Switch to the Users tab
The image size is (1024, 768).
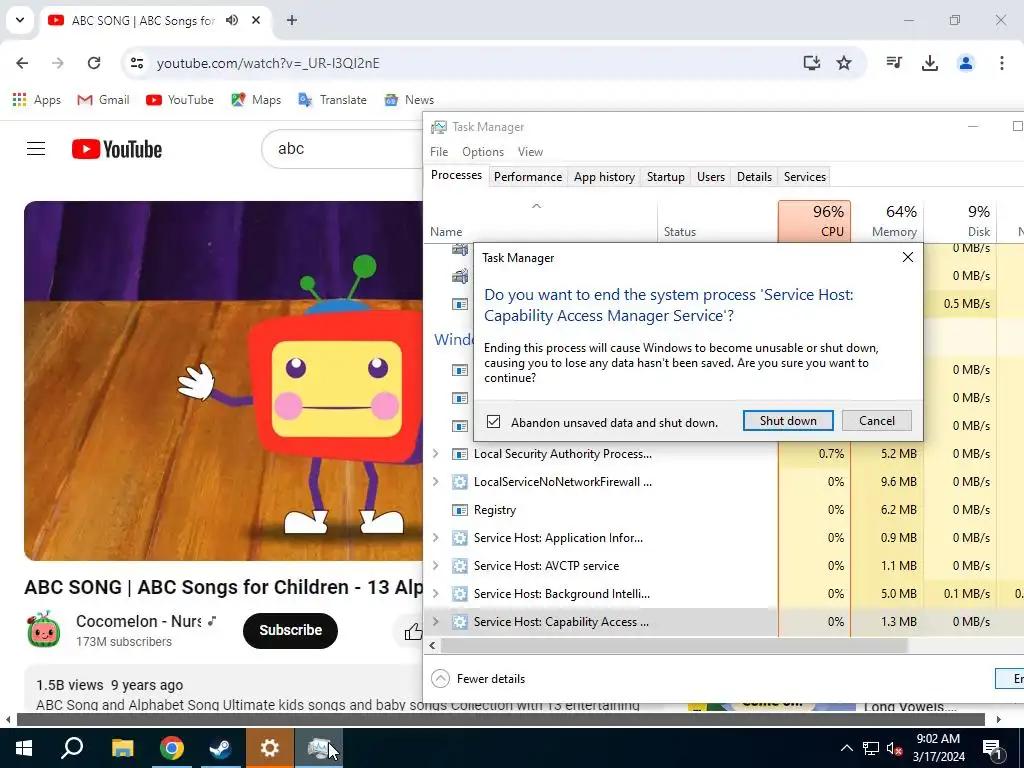click(x=711, y=177)
